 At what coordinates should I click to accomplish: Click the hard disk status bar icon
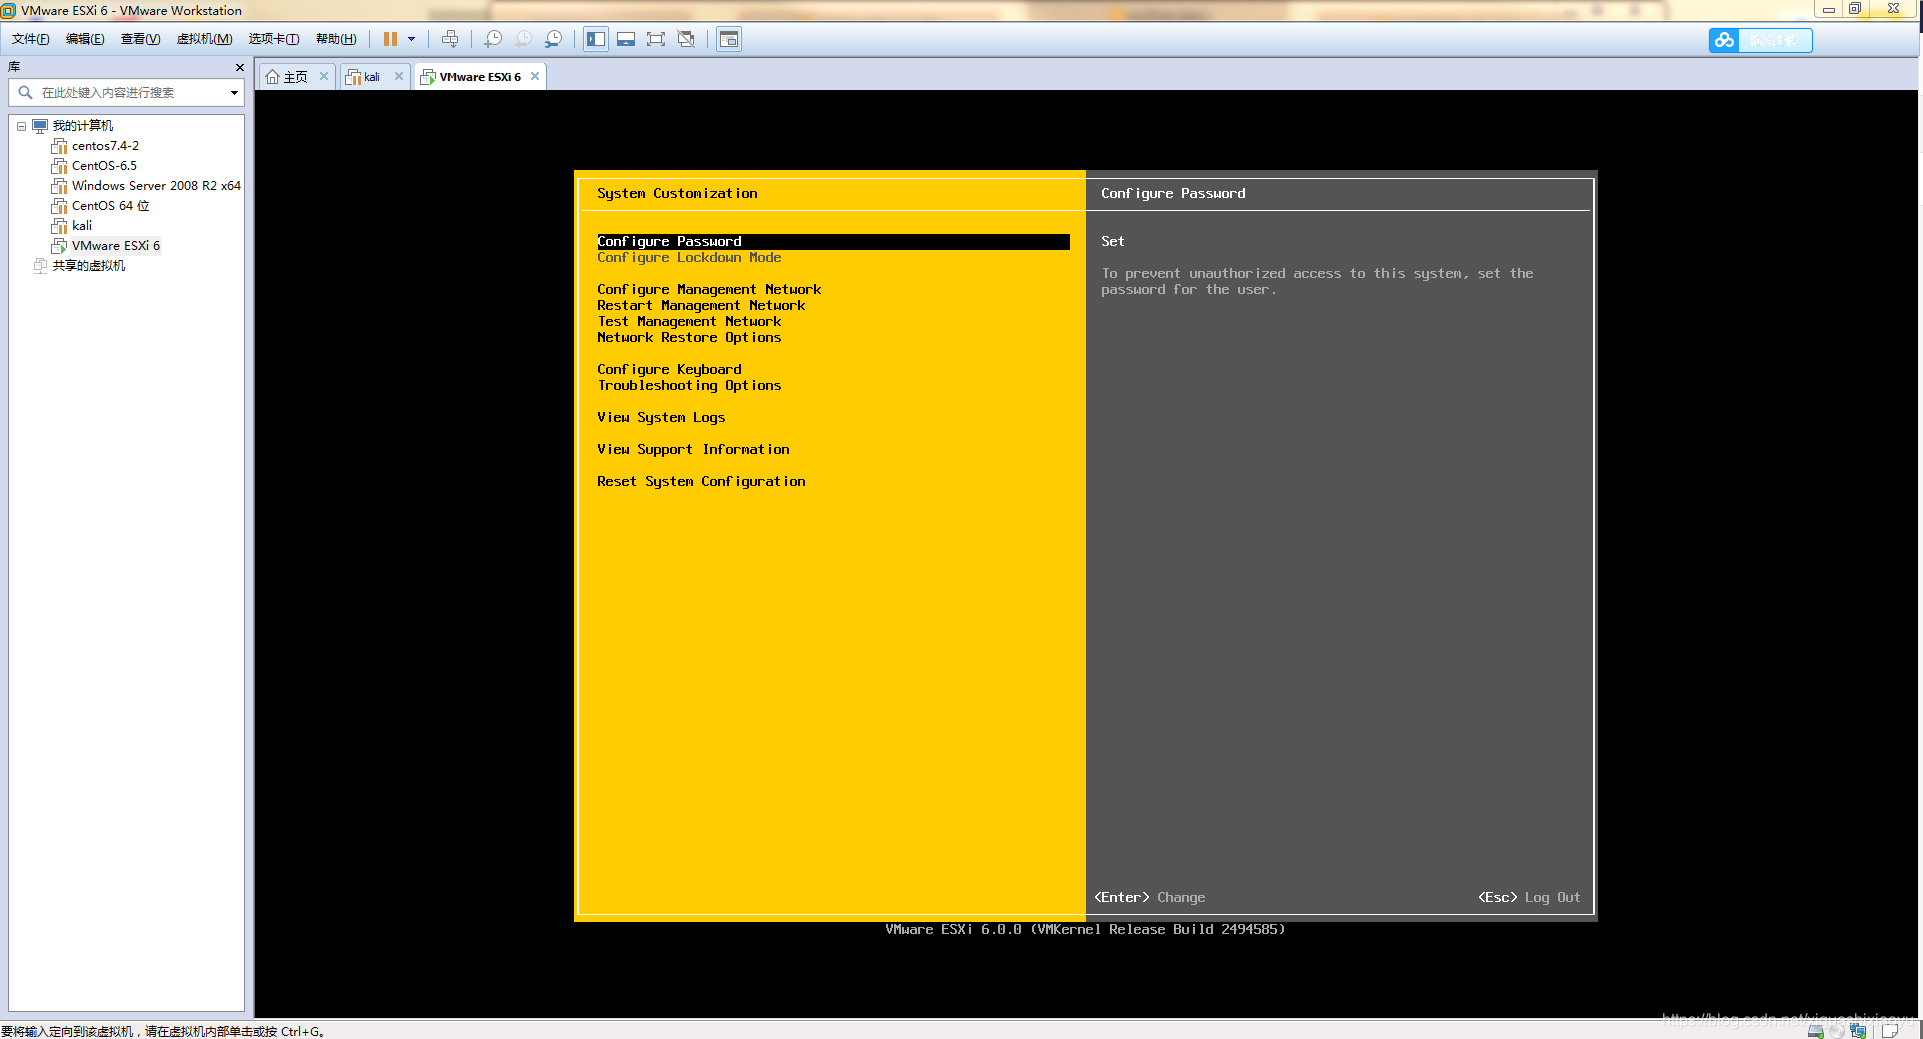tap(1816, 1031)
